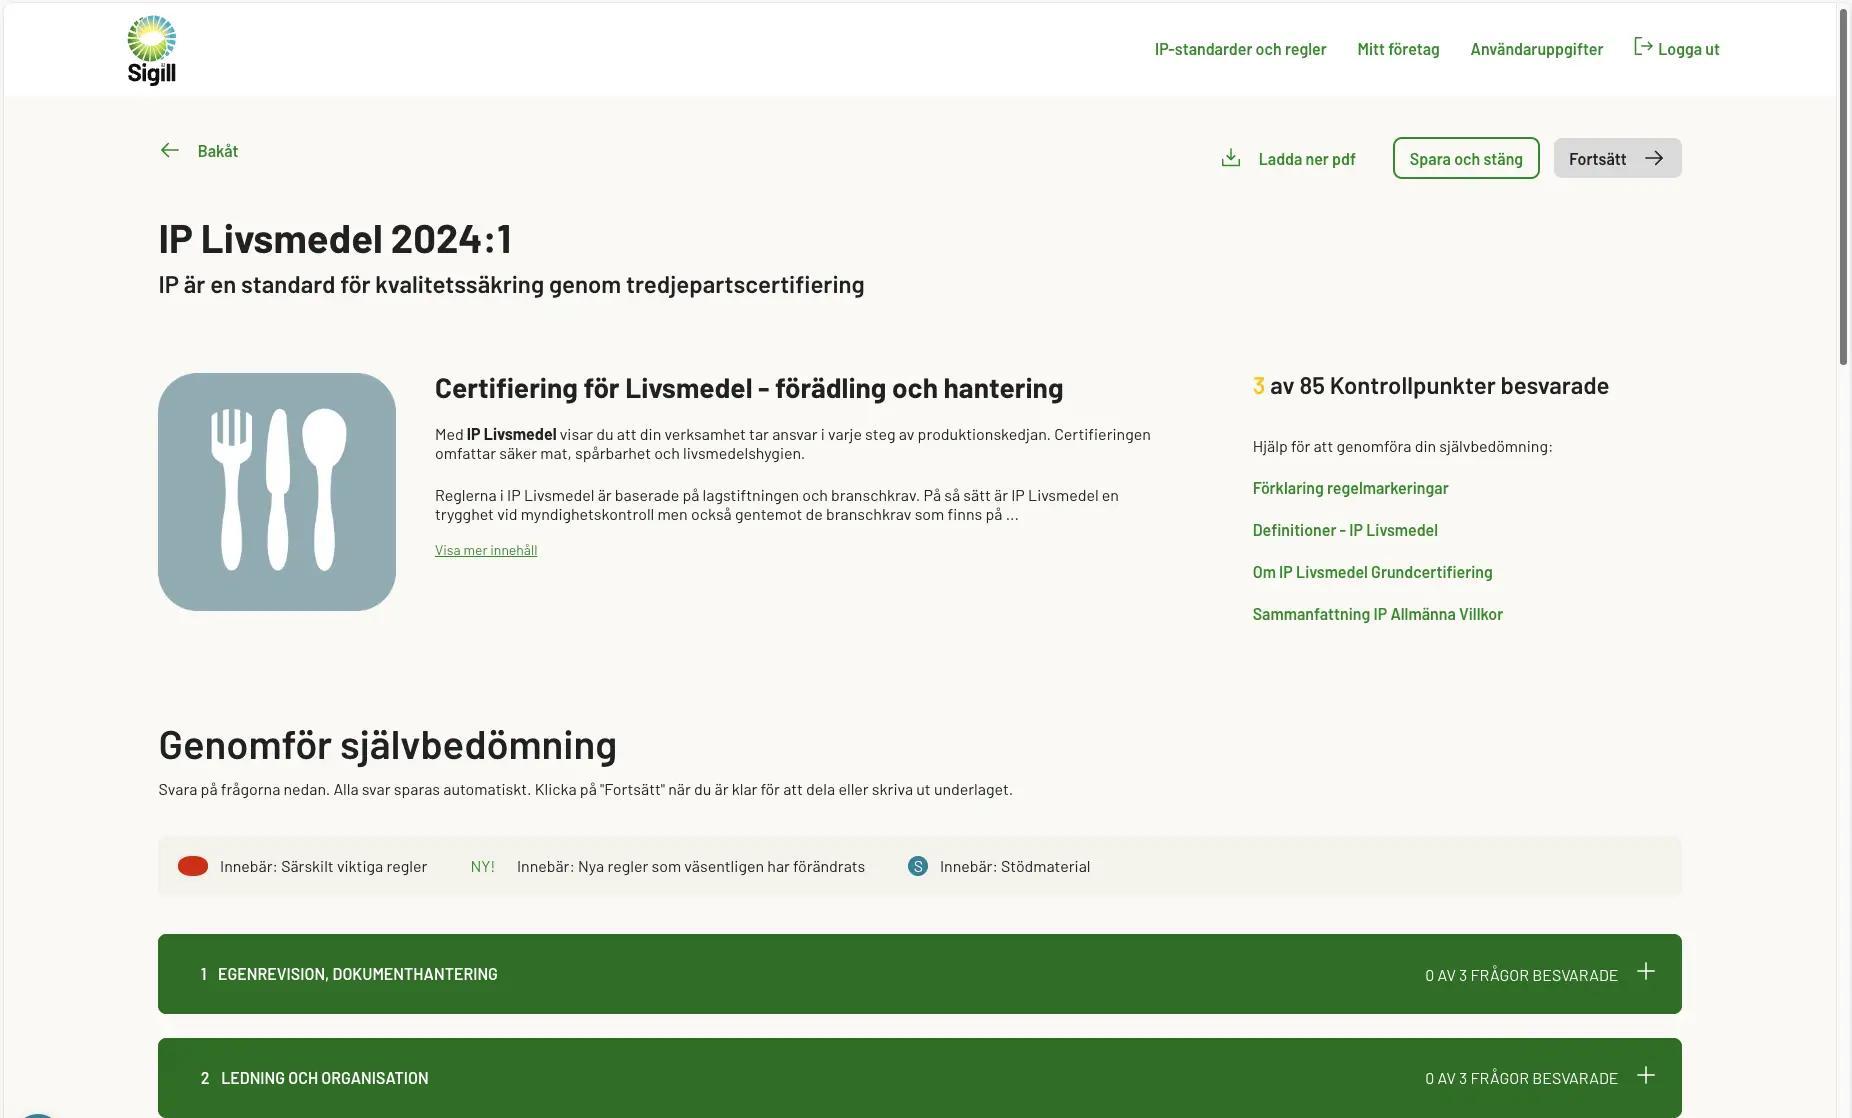Open Sammanfattning IP Allmänna Villkor

(1377, 613)
